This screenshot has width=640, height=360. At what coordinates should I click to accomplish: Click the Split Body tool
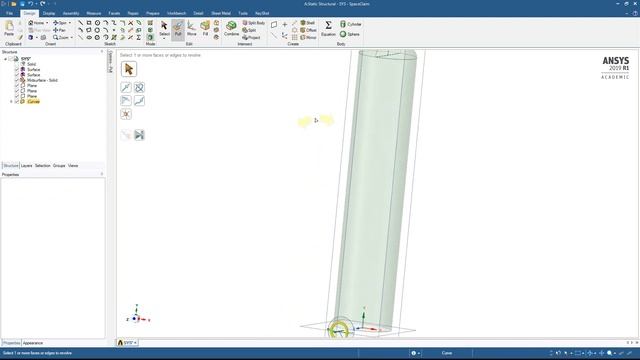point(253,23)
